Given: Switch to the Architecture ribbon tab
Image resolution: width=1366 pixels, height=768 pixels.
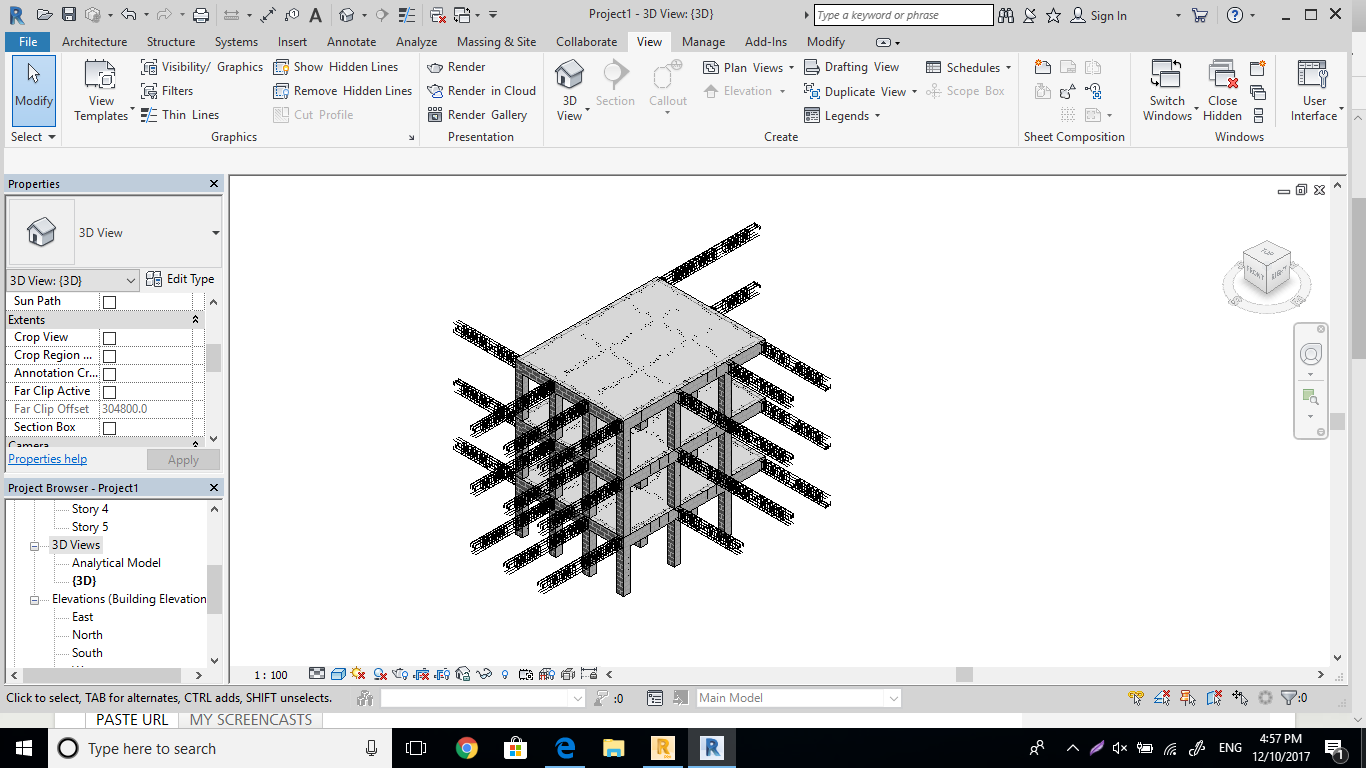Looking at the screenshot, I should pos(94,42).
